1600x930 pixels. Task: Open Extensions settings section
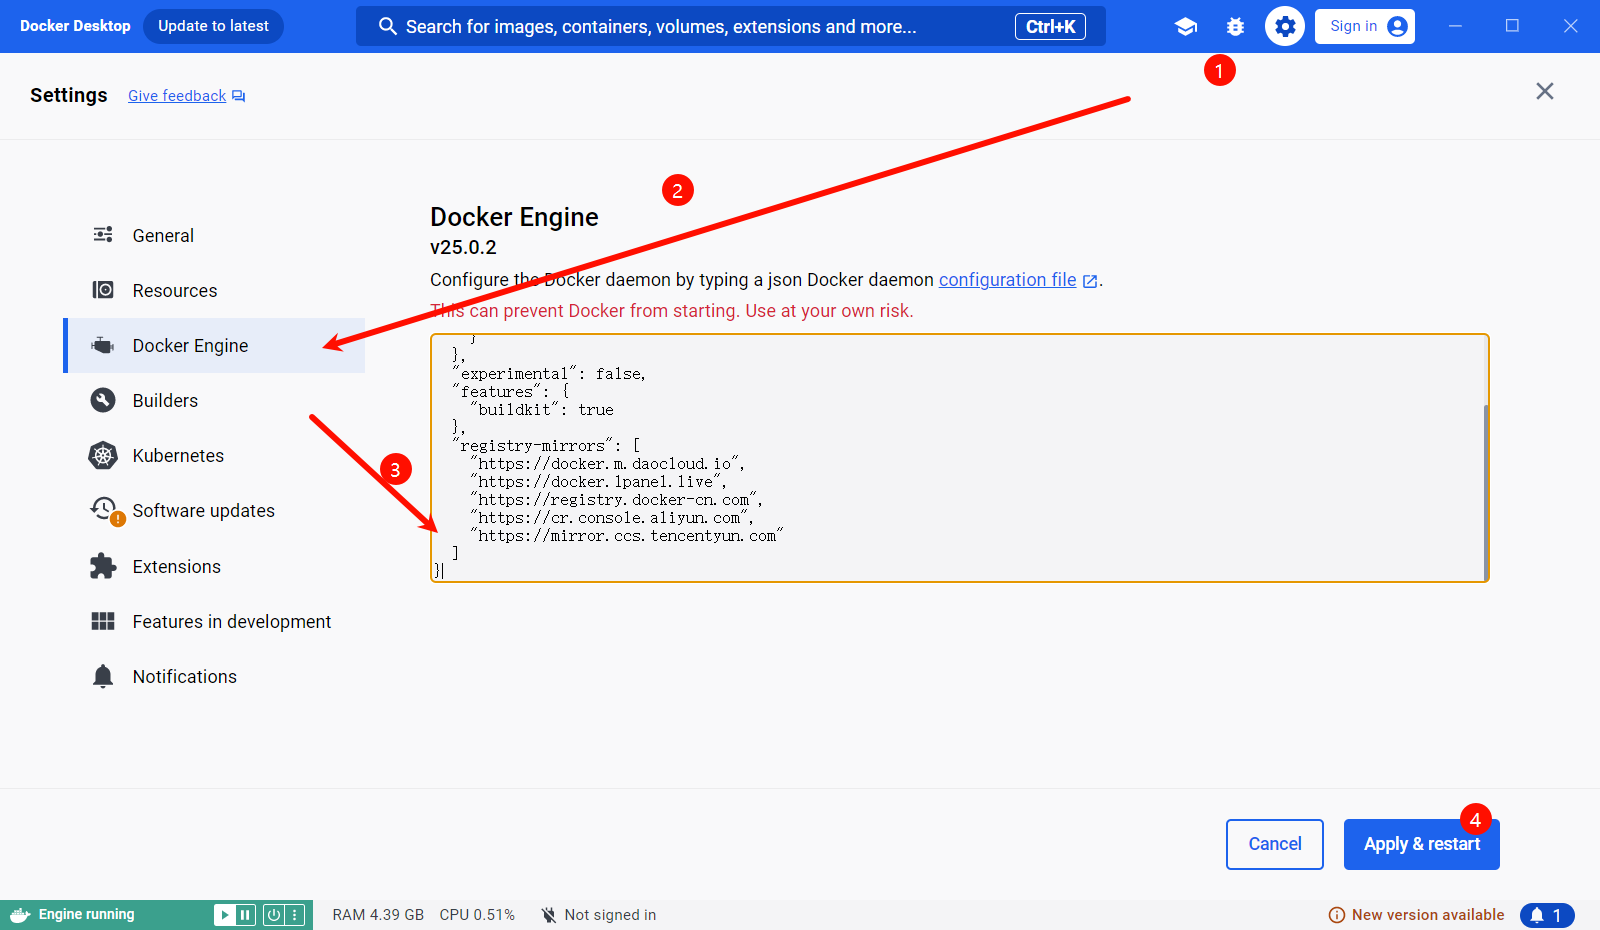coord(214,566)
